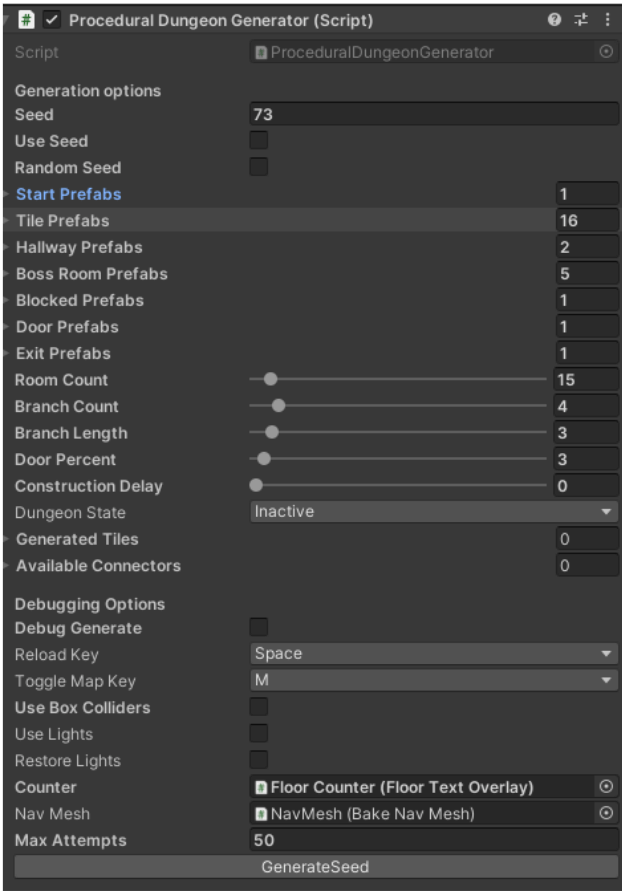Enable the Use Seed checkbox
This screenshot has width=622, height=892.
[x=259, y=141]
